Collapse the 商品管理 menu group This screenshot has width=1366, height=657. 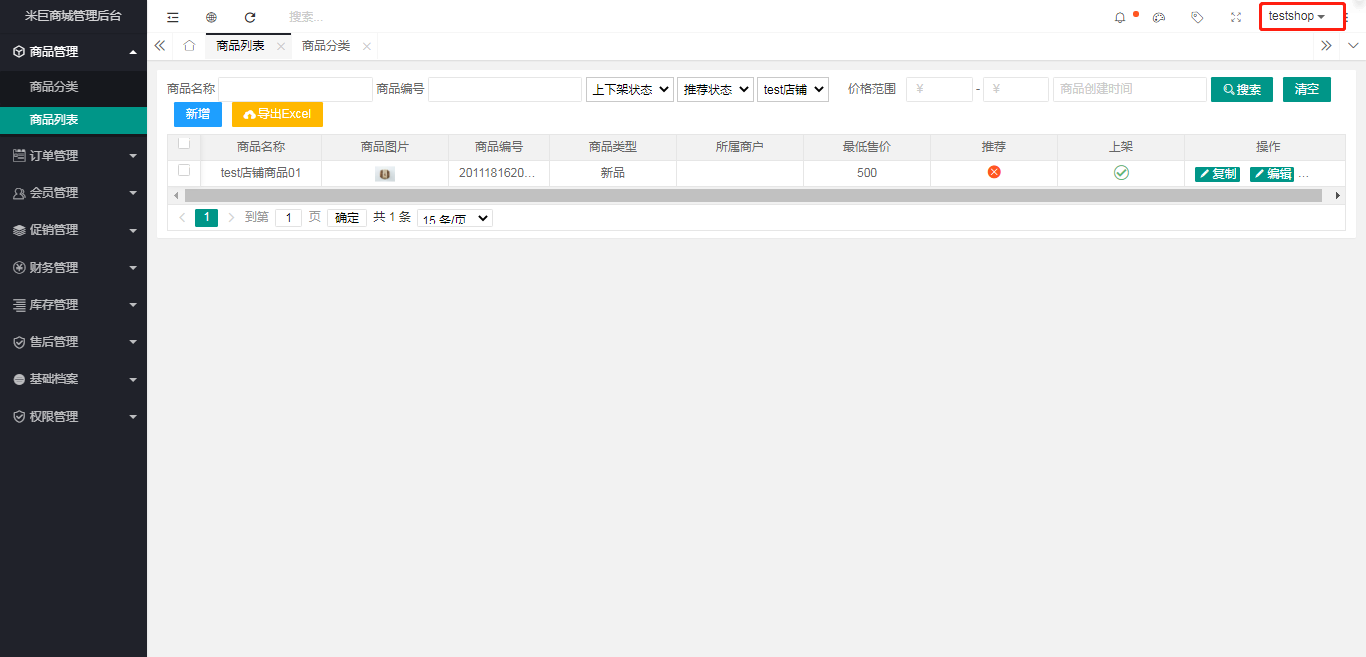73,52
